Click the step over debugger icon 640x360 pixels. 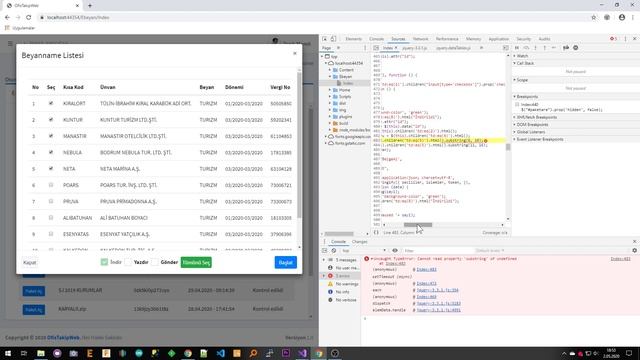click(526, 48)
